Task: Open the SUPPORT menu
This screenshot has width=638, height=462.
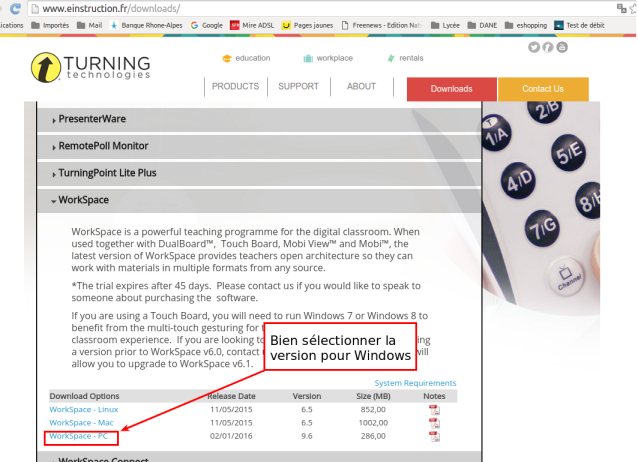Action: pos(298,86)
